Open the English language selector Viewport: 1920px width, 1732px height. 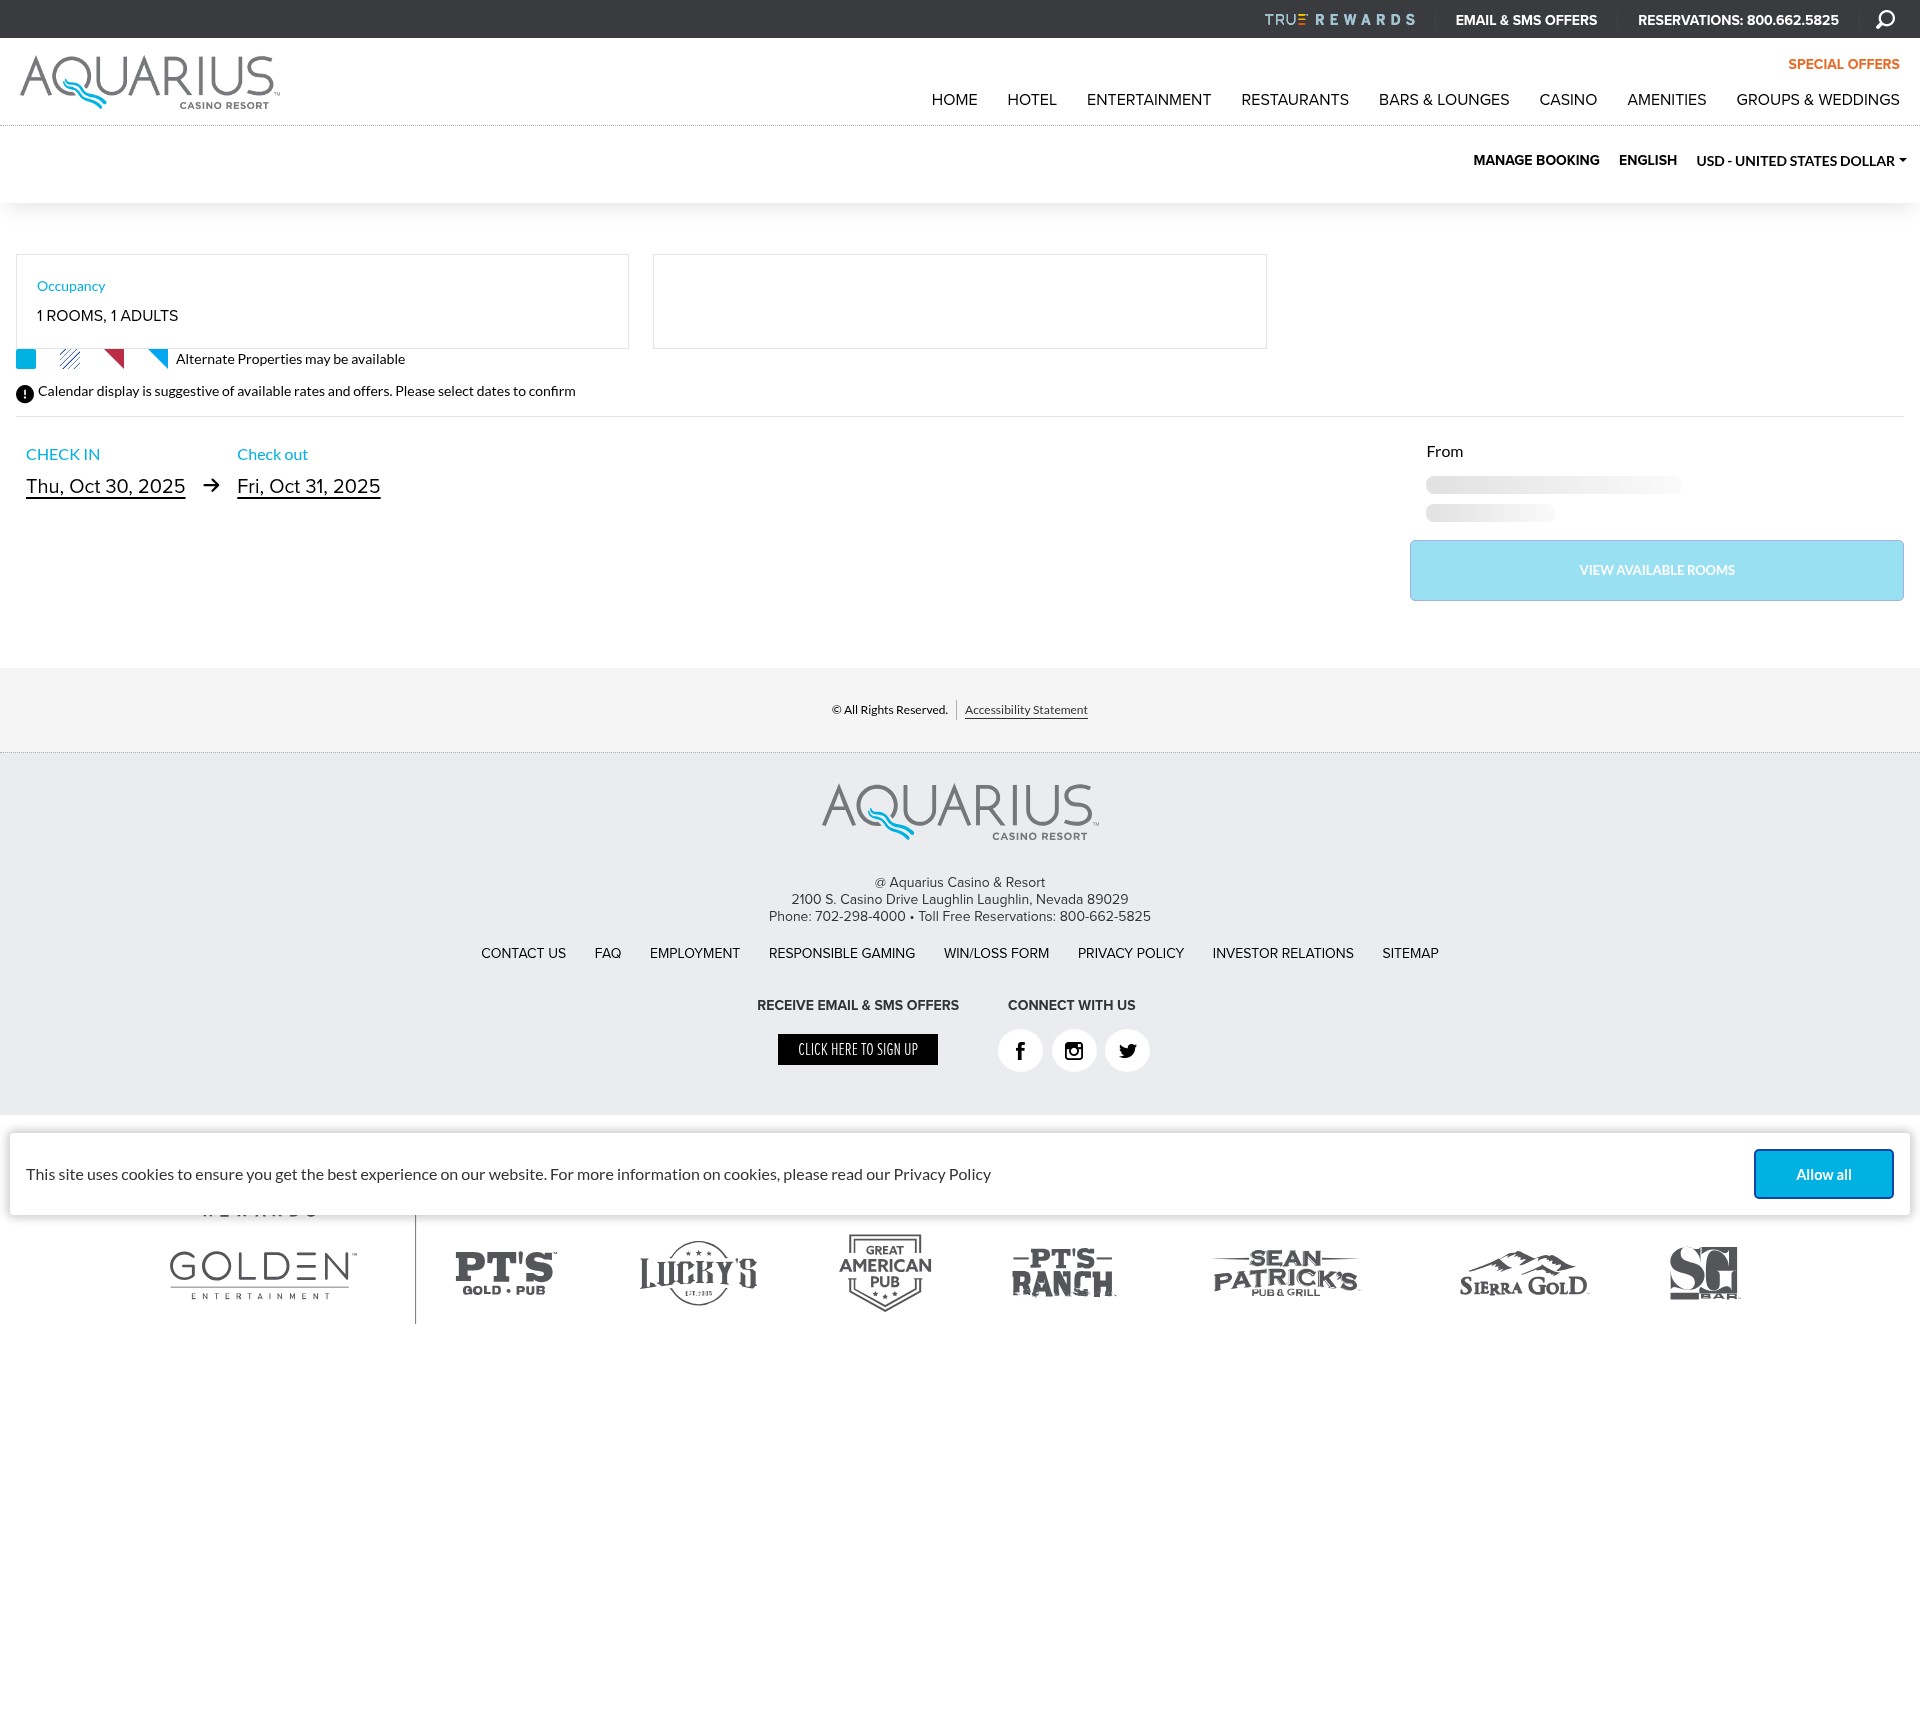[x=1647, y=160]
